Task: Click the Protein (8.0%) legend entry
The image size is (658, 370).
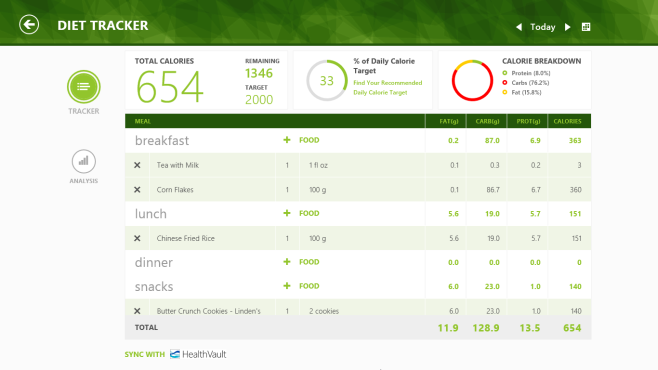Action: click(x=527, y=73)
